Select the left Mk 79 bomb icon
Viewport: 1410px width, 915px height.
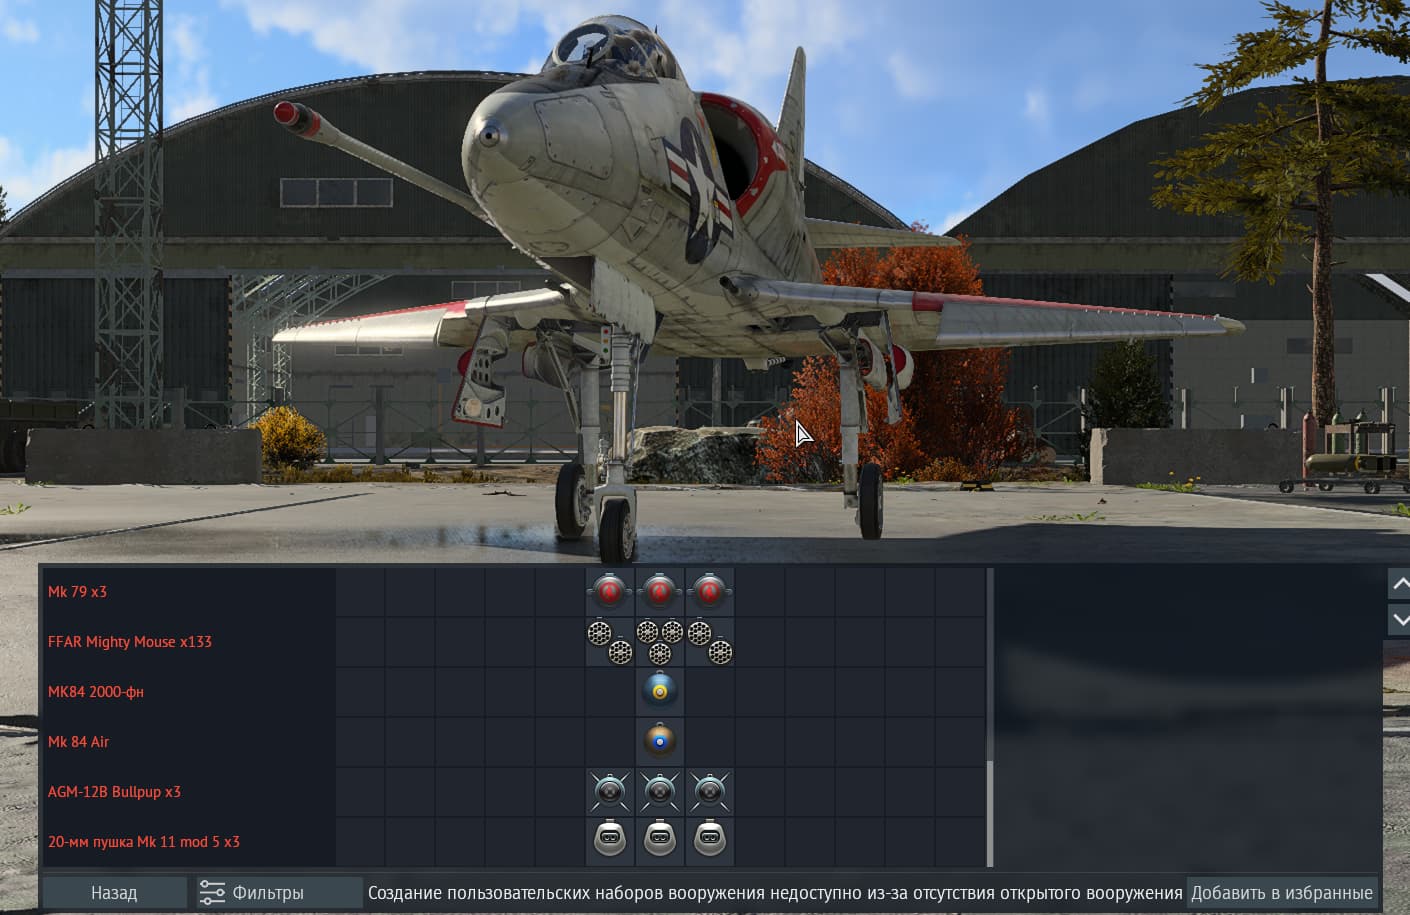(x=610, y=592)
